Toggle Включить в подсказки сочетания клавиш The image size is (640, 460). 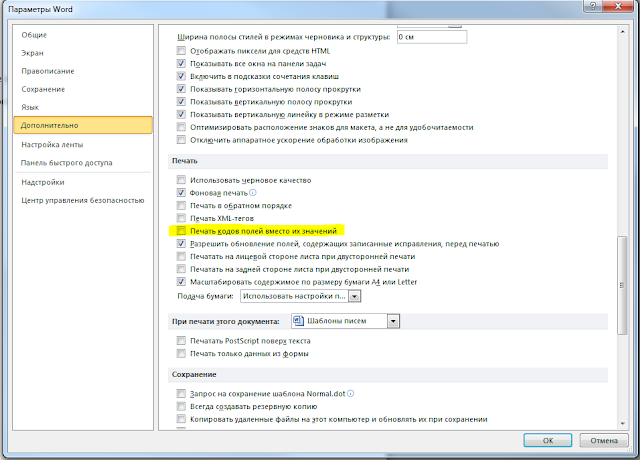[x=181, y=76]
